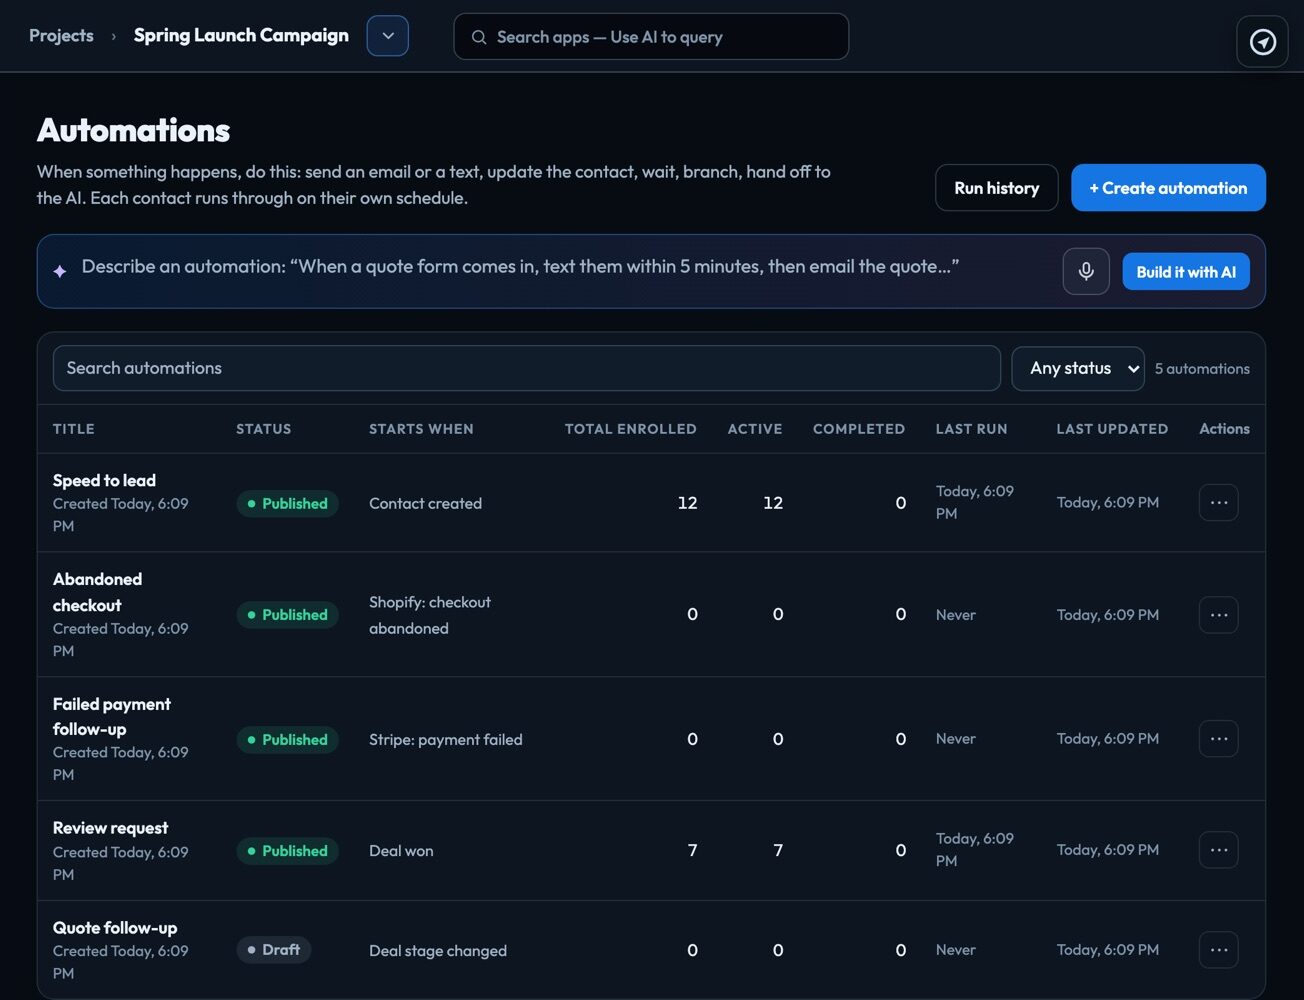Open the Abandoned checkout automation
Screen dimensions: 1304x1000
tap(97, 592)
